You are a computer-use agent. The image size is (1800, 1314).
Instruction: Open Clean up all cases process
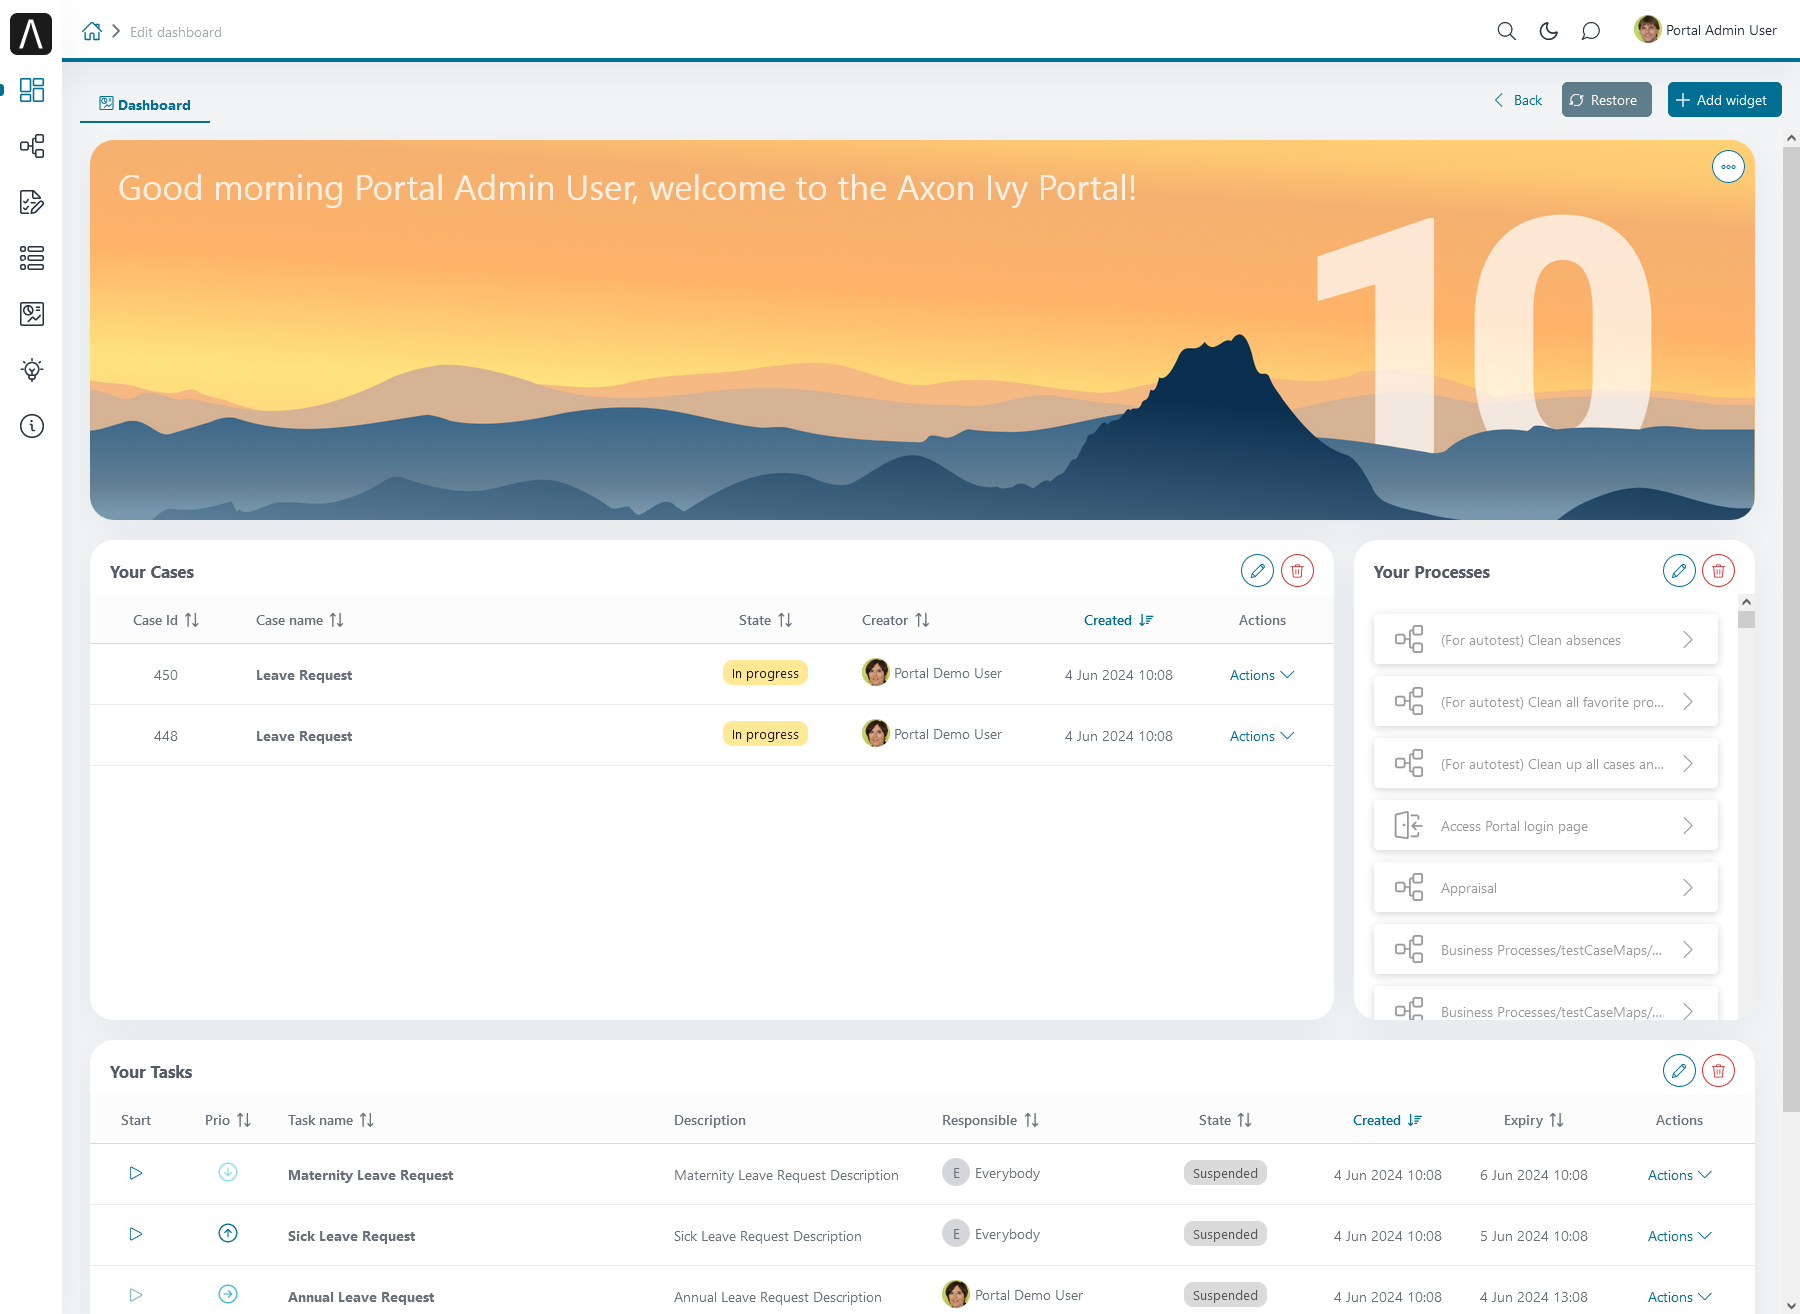point(1545,764)
